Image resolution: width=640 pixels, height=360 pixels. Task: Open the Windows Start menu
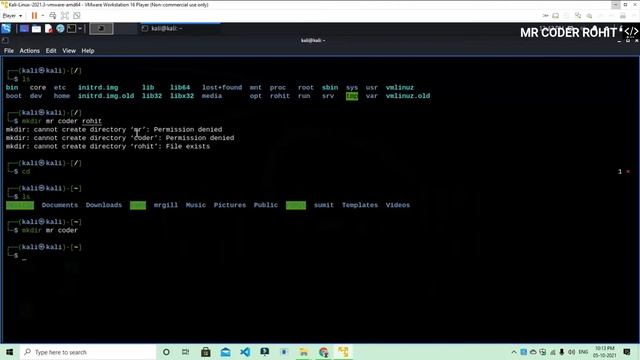(x=9, y=352)
